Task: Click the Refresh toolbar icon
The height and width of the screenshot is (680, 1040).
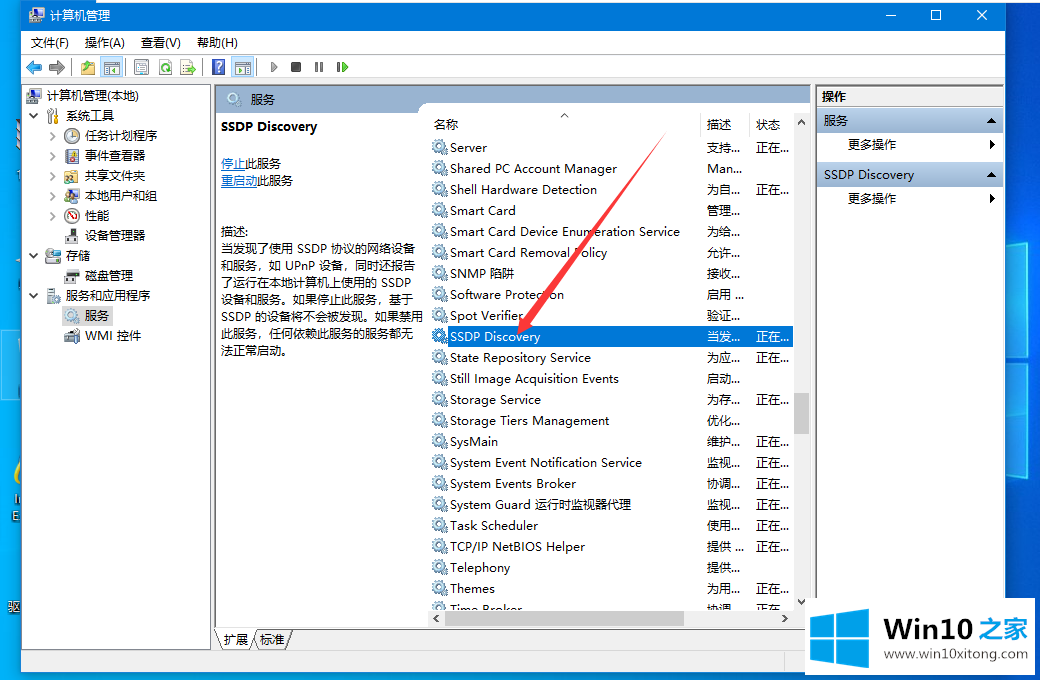Action: pyautogui.click(x=165, y=67)
